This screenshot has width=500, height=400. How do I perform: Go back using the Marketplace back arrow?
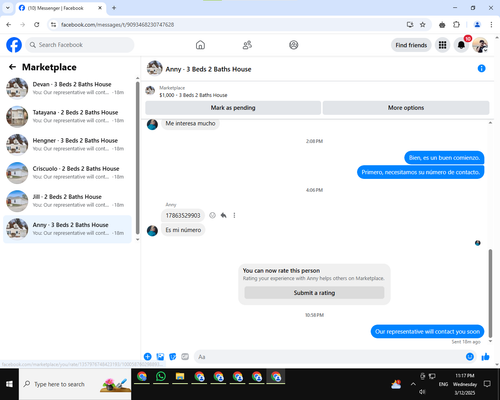coord(13,67)
